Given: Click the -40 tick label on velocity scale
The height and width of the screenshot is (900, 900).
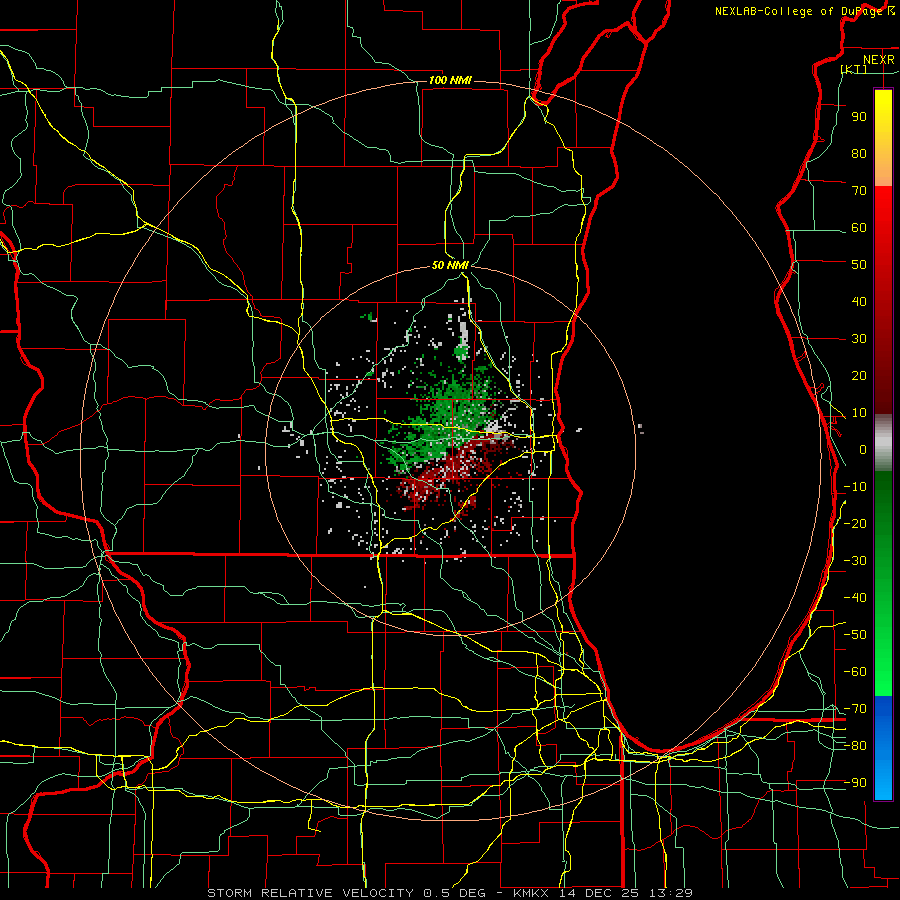Looking at the screenshot, I should pyautogui.click(x=855, y=598).
